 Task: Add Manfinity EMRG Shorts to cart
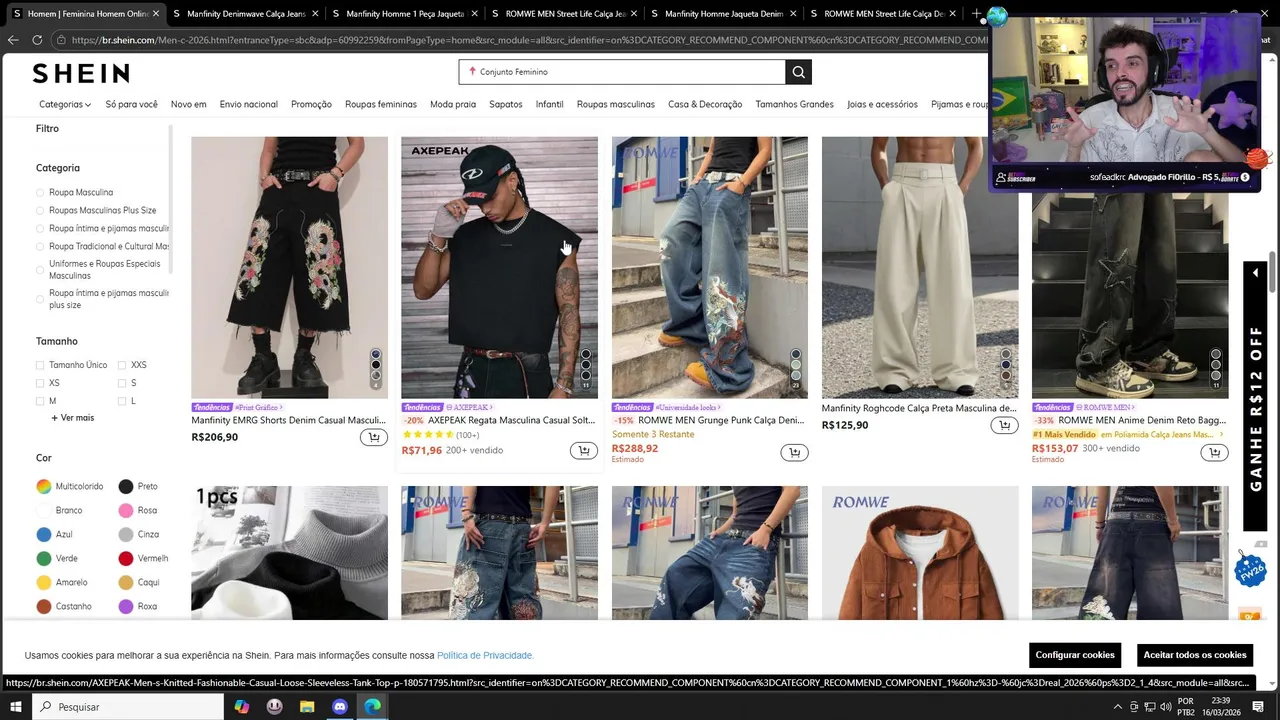click(x=374, y=437)
